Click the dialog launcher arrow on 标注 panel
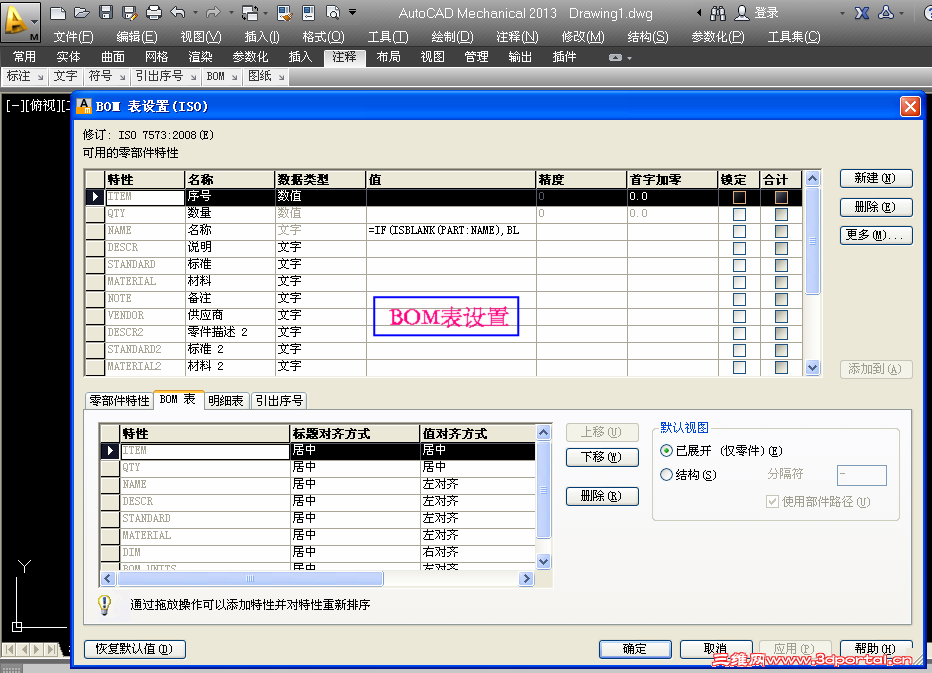Image resolution: width=932 pixels, height=673 pixels. 40,77
